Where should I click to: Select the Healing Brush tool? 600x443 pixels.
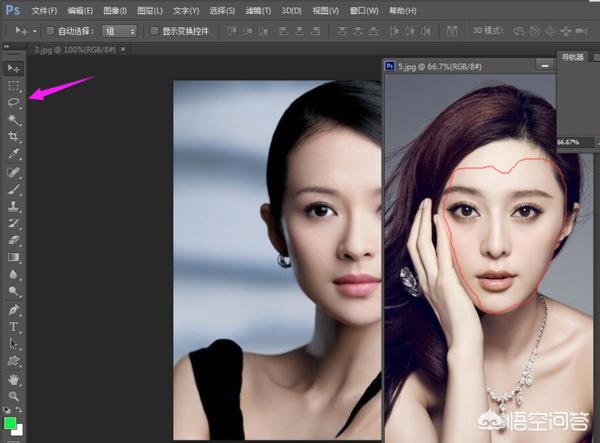coord(13,173)
